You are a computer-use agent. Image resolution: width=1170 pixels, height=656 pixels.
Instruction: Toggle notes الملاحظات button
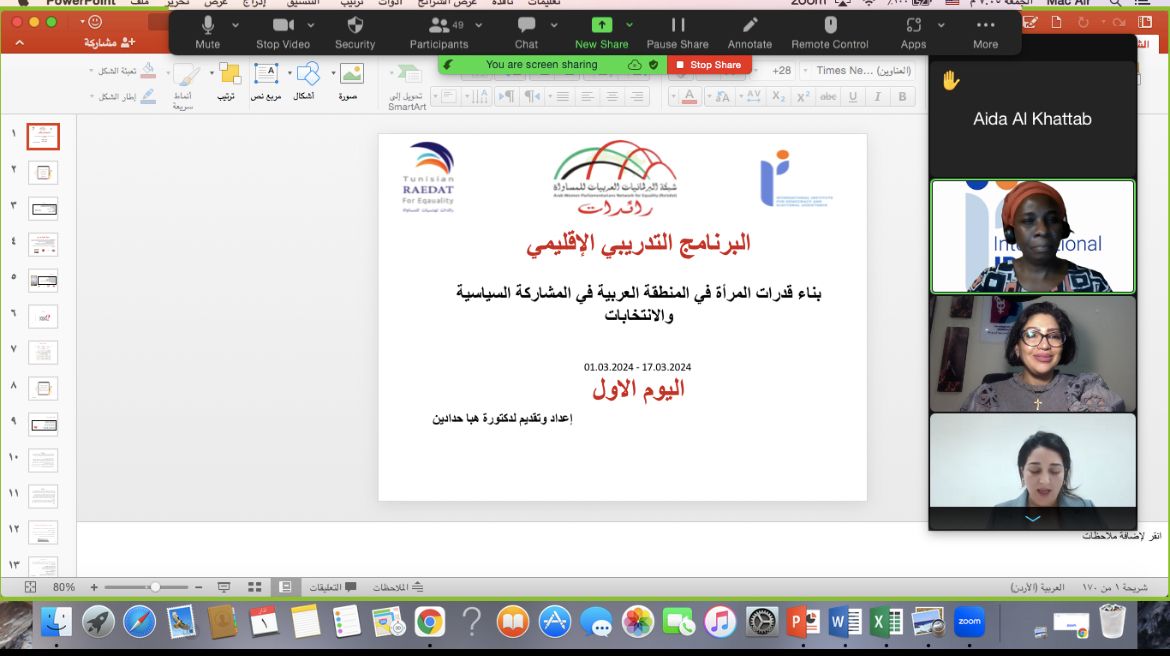click(x=398, y=587)
